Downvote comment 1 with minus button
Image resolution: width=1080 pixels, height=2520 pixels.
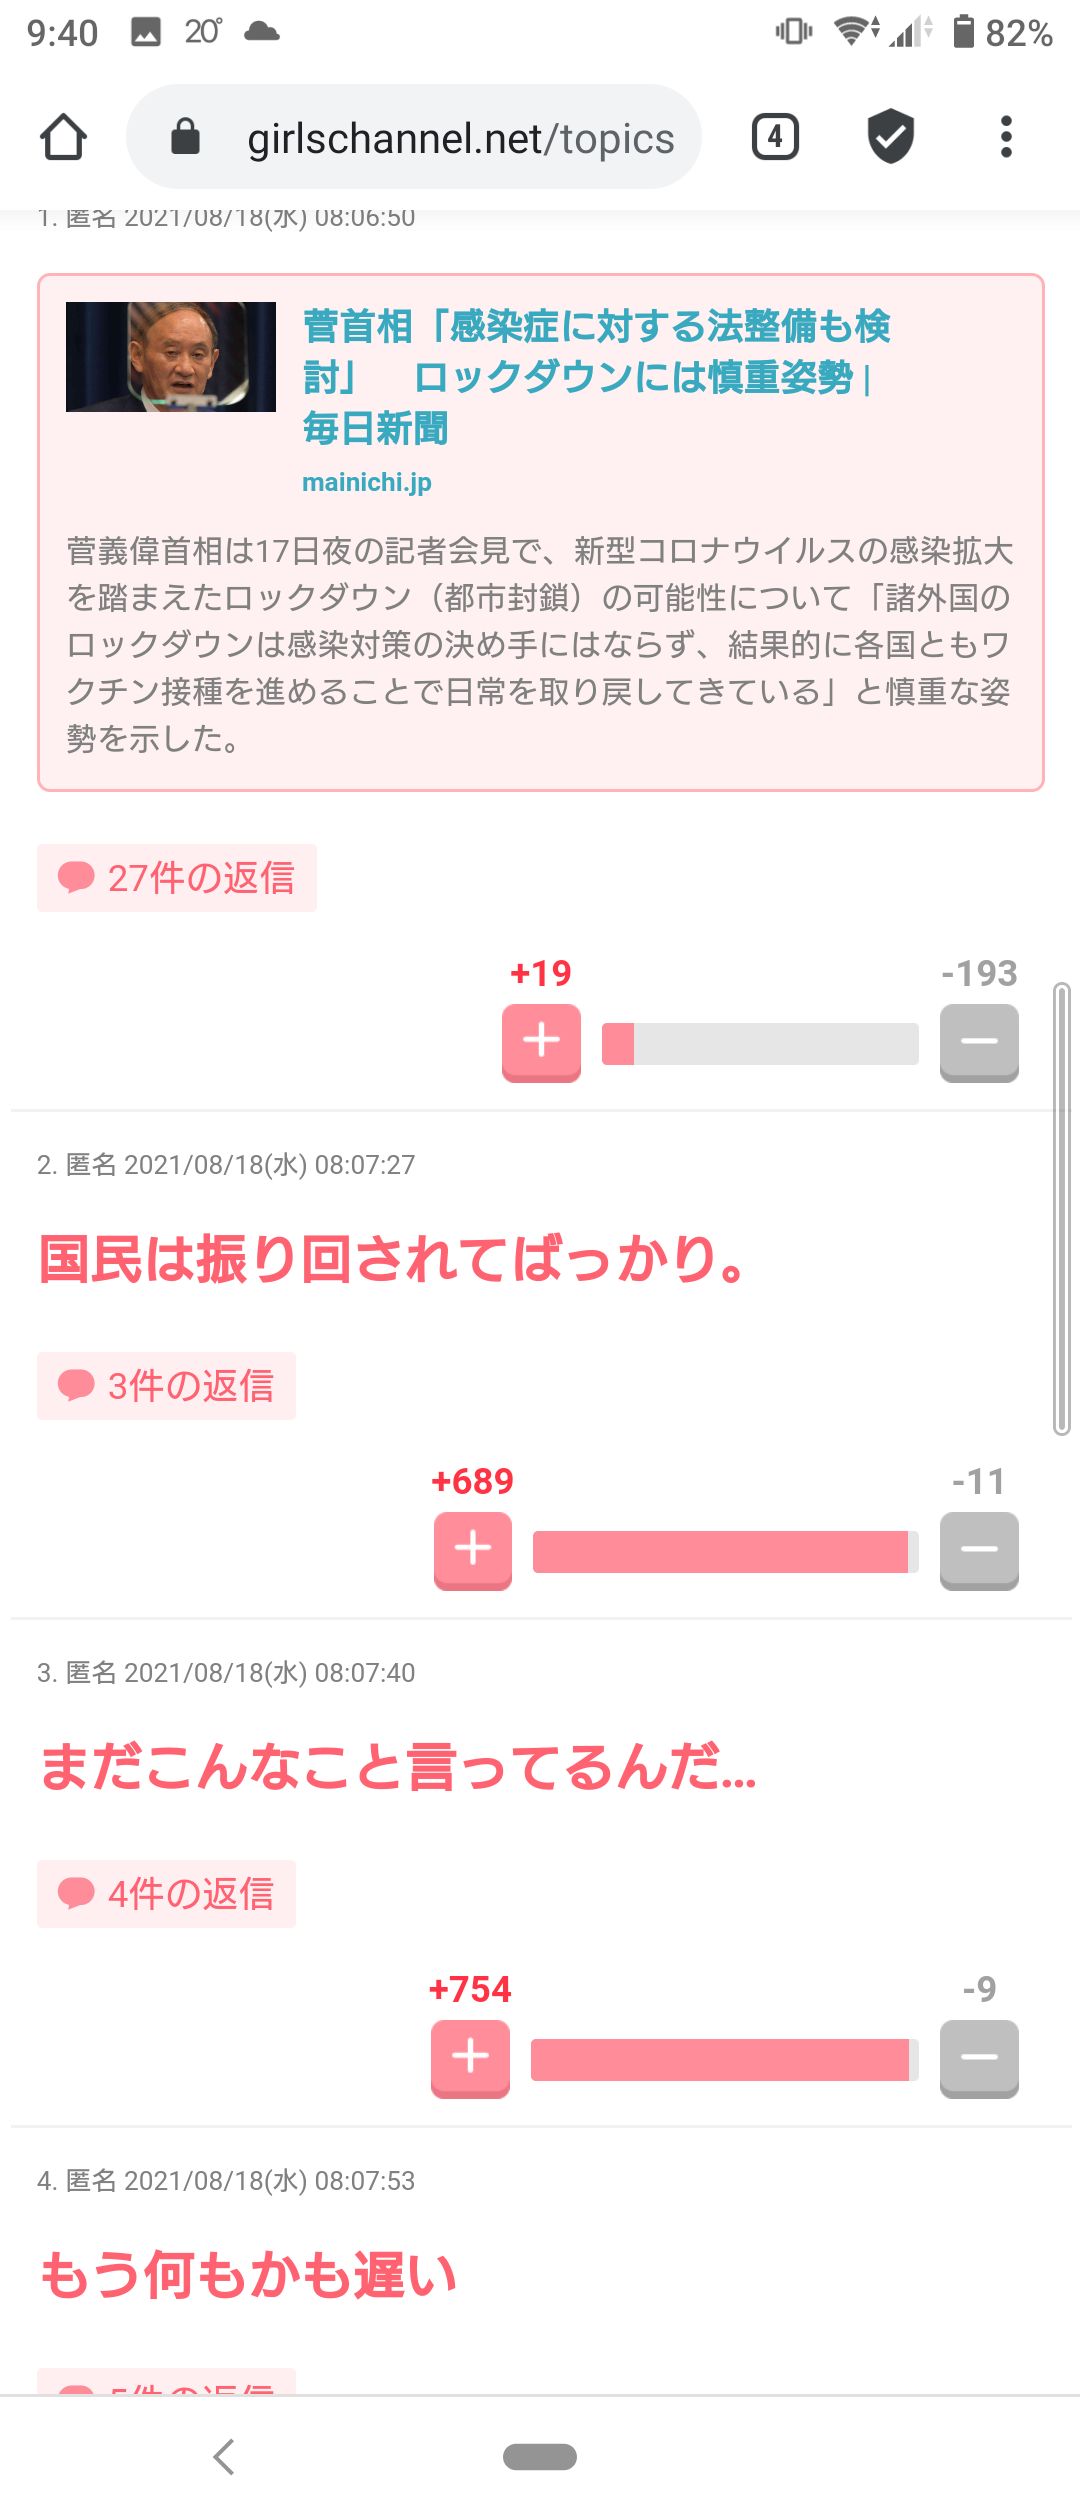[979, 1043]
